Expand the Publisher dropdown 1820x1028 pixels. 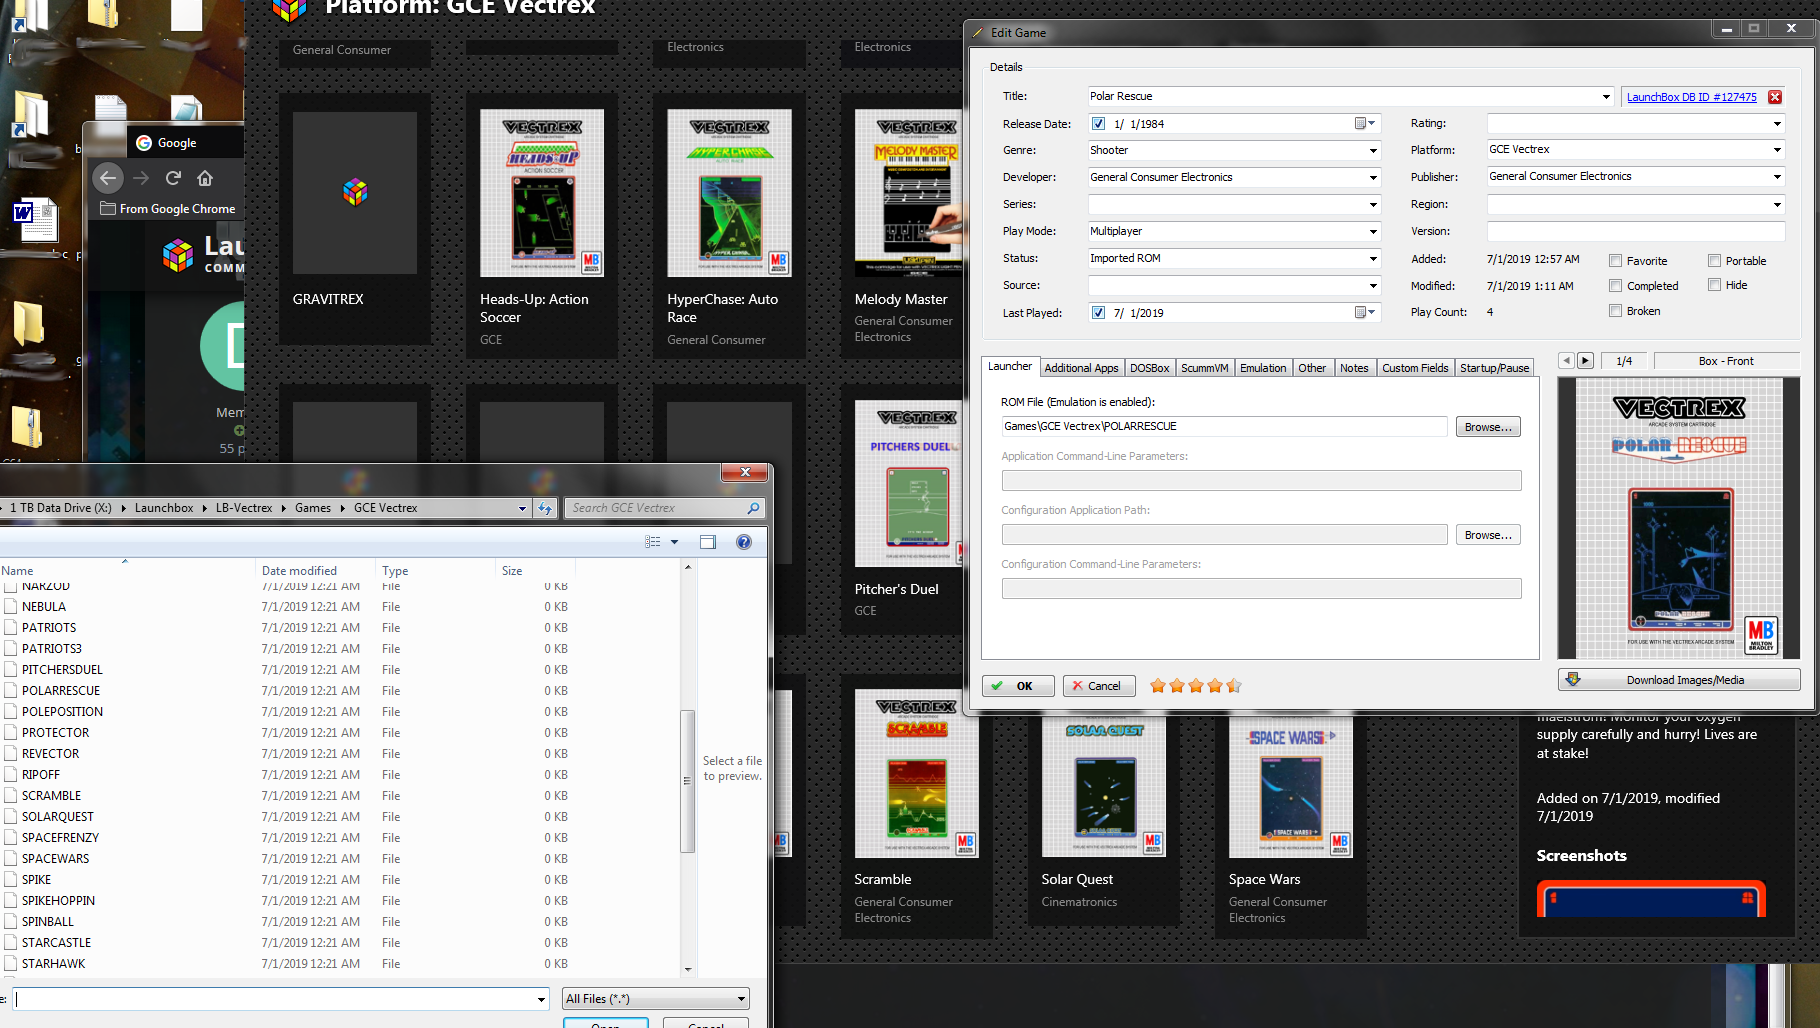click(x=1777, y=177)
